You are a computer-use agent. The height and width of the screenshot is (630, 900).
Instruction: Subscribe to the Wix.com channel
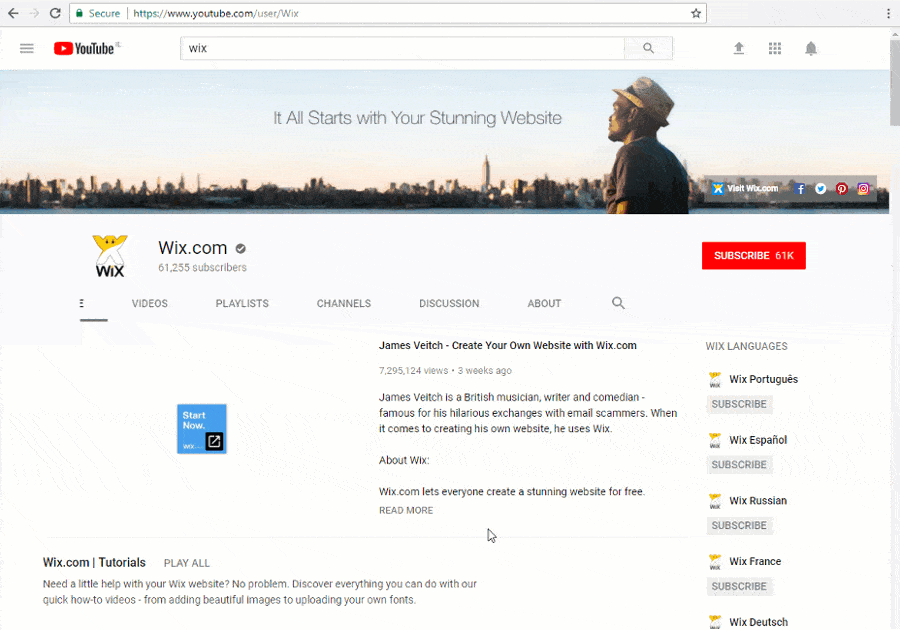tap(754, 256)
